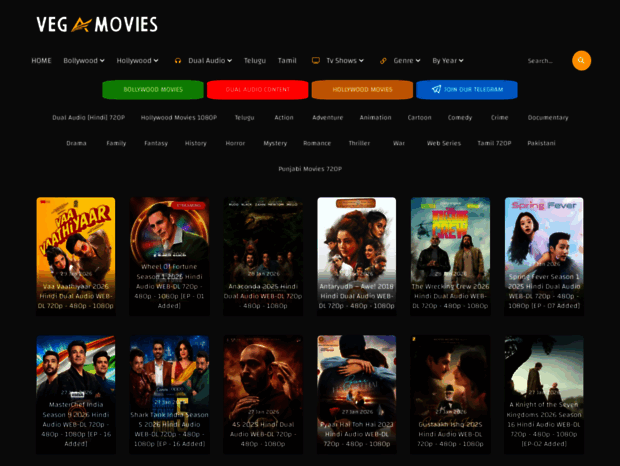Open the Pakistani category link

click(x=541, y=143)
